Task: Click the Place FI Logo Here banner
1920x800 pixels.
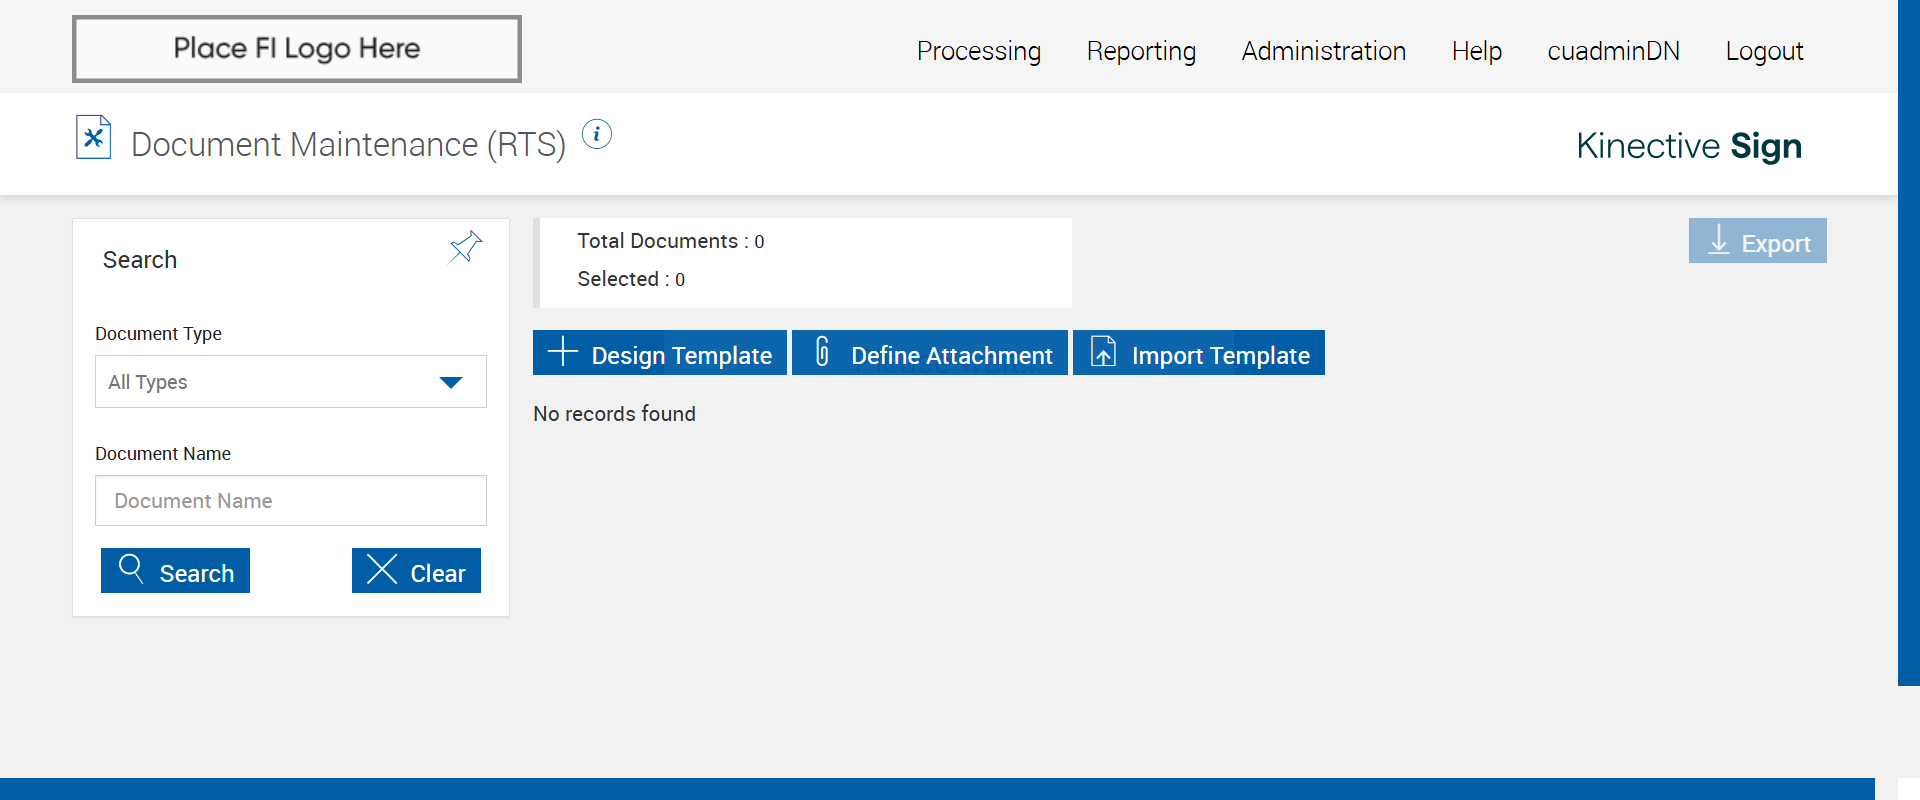Action: coord(297,49)
